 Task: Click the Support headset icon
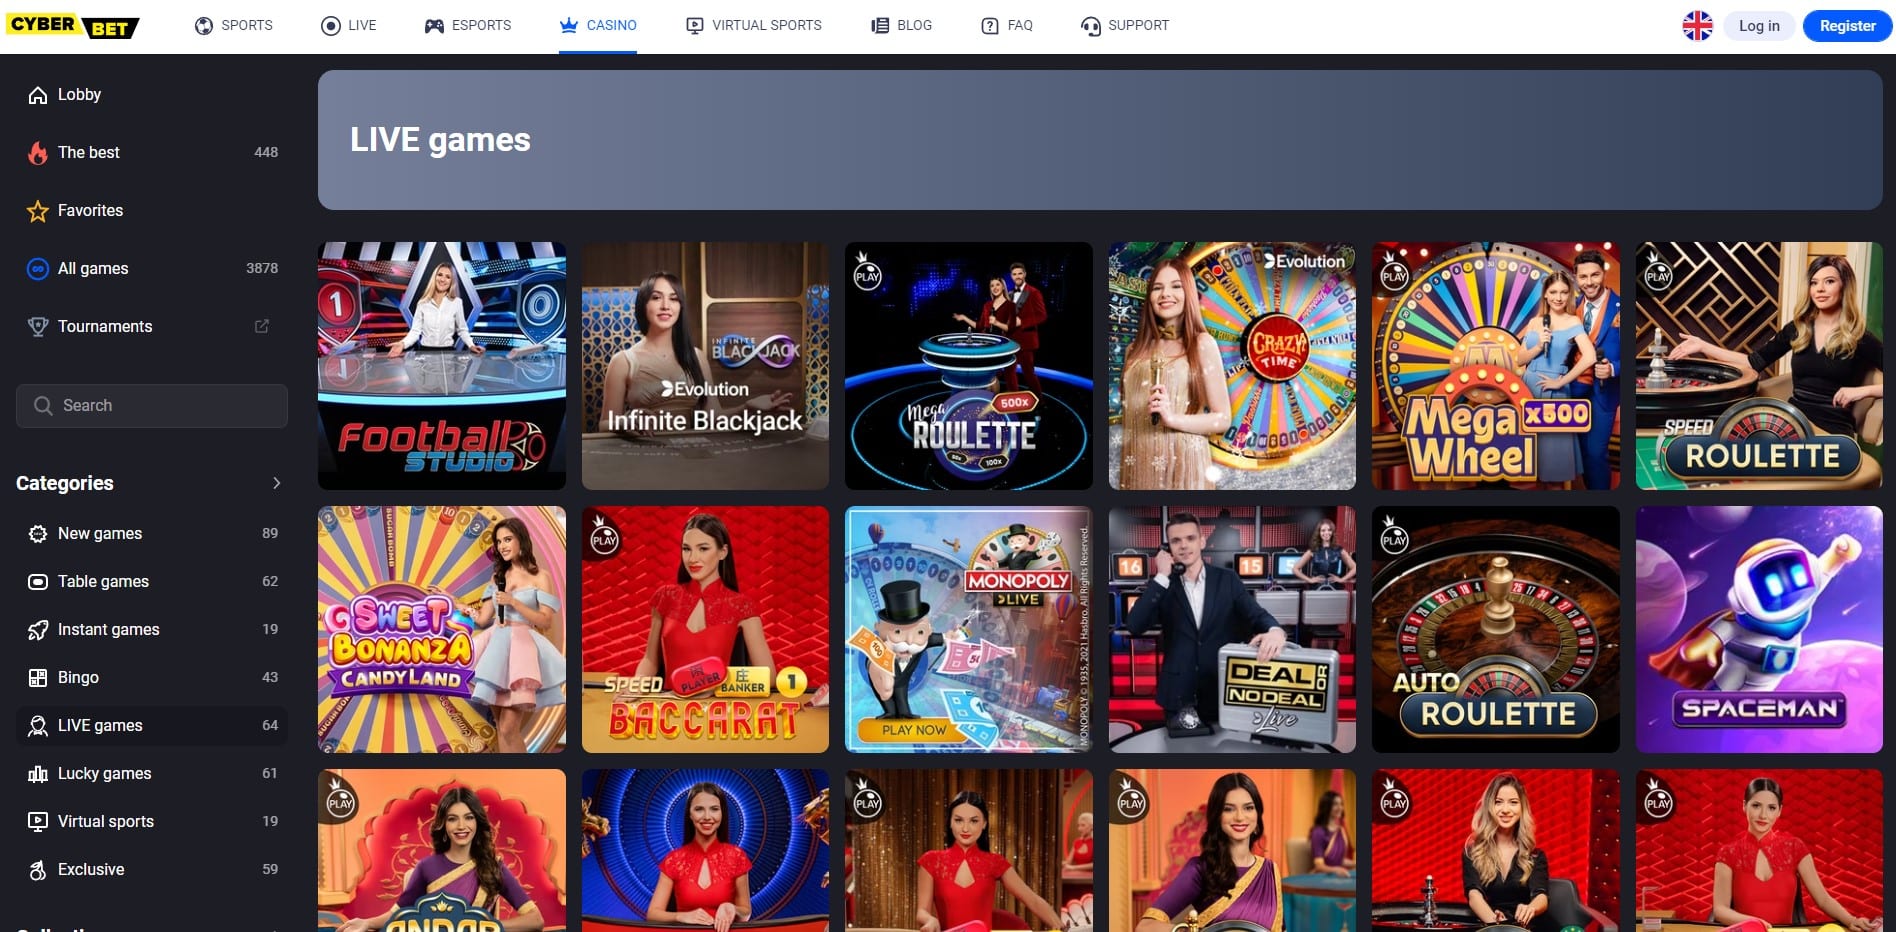pos(1090,26)
